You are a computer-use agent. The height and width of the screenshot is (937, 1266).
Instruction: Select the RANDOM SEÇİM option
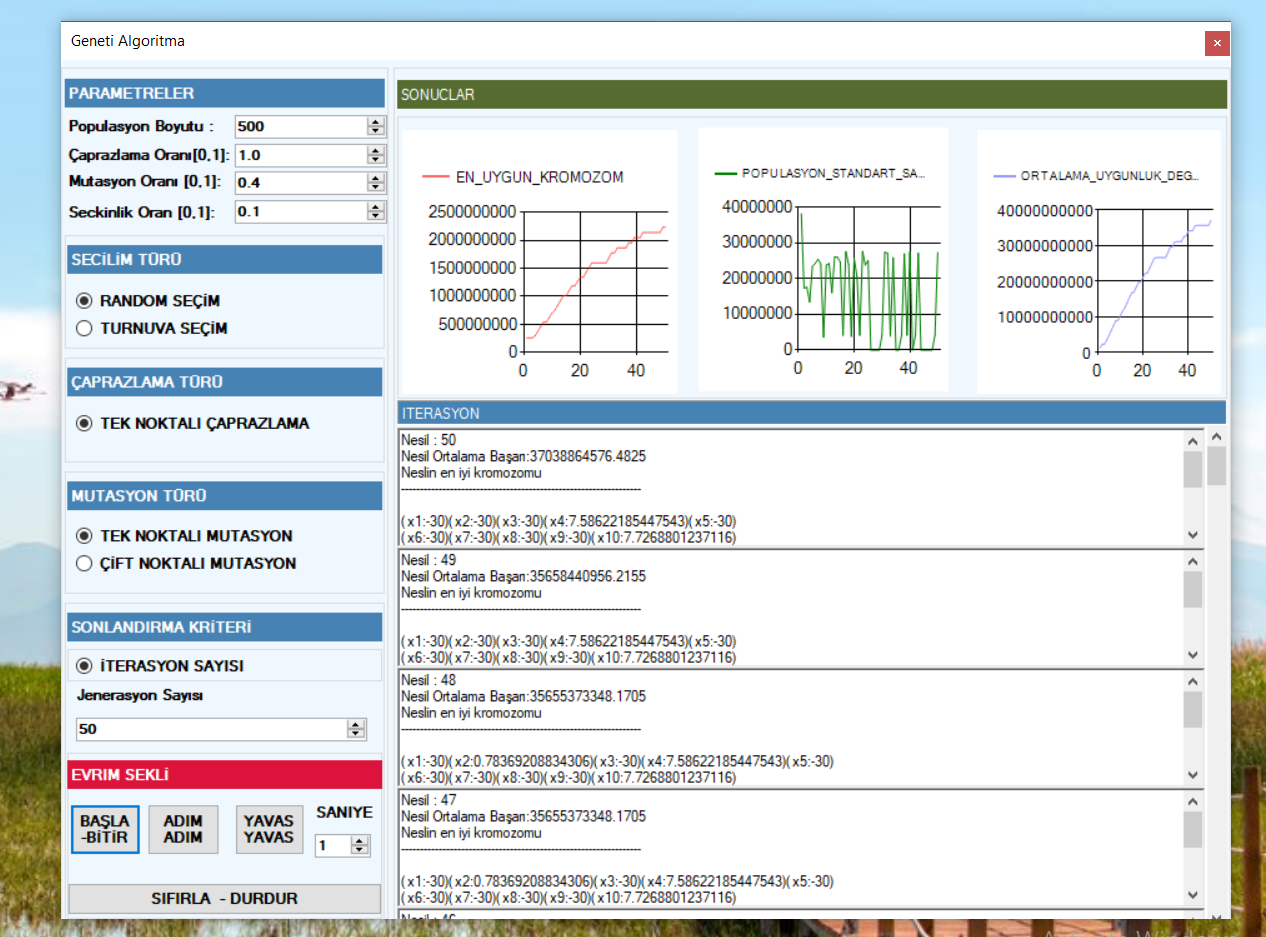click(84, 300)
